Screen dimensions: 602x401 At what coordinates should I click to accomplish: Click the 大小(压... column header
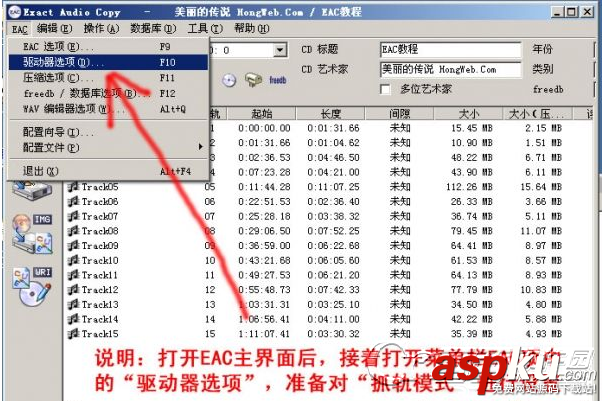tap(538, 114)
